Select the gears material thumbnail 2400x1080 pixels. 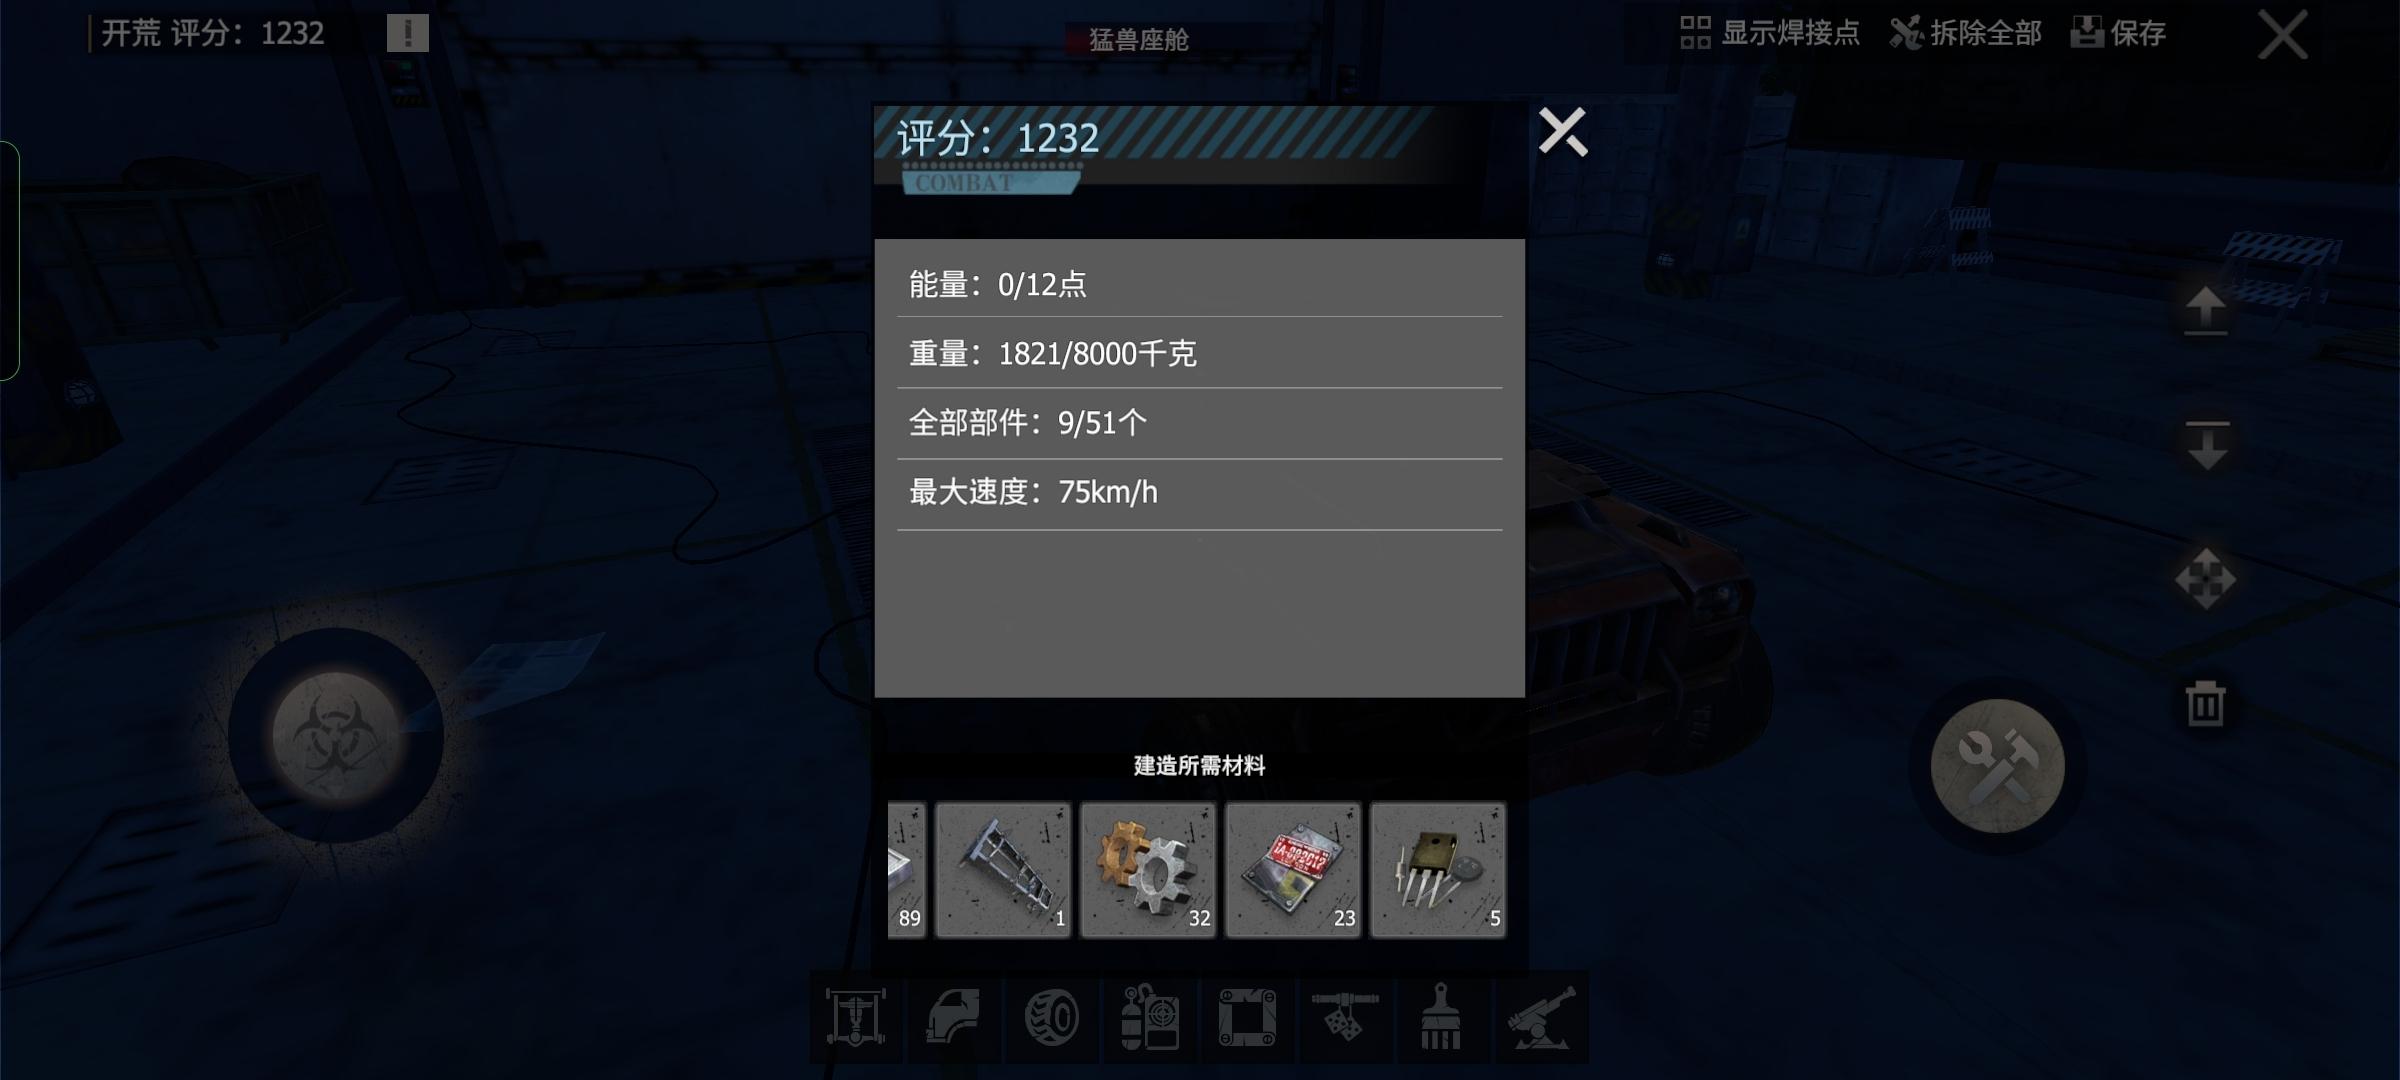click(x=1148, y=870)
